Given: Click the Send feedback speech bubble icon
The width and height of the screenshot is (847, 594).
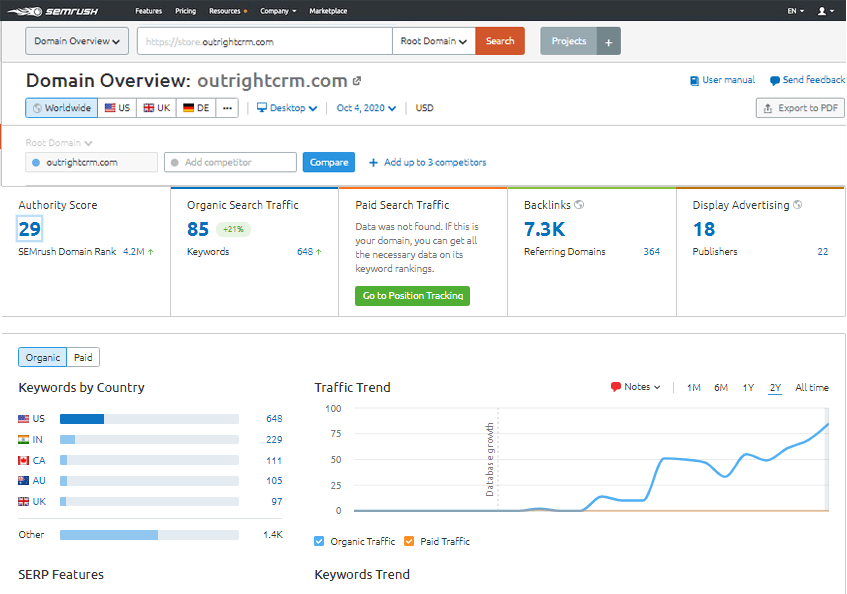Looking at the screenshot, I should pos(775,80).
